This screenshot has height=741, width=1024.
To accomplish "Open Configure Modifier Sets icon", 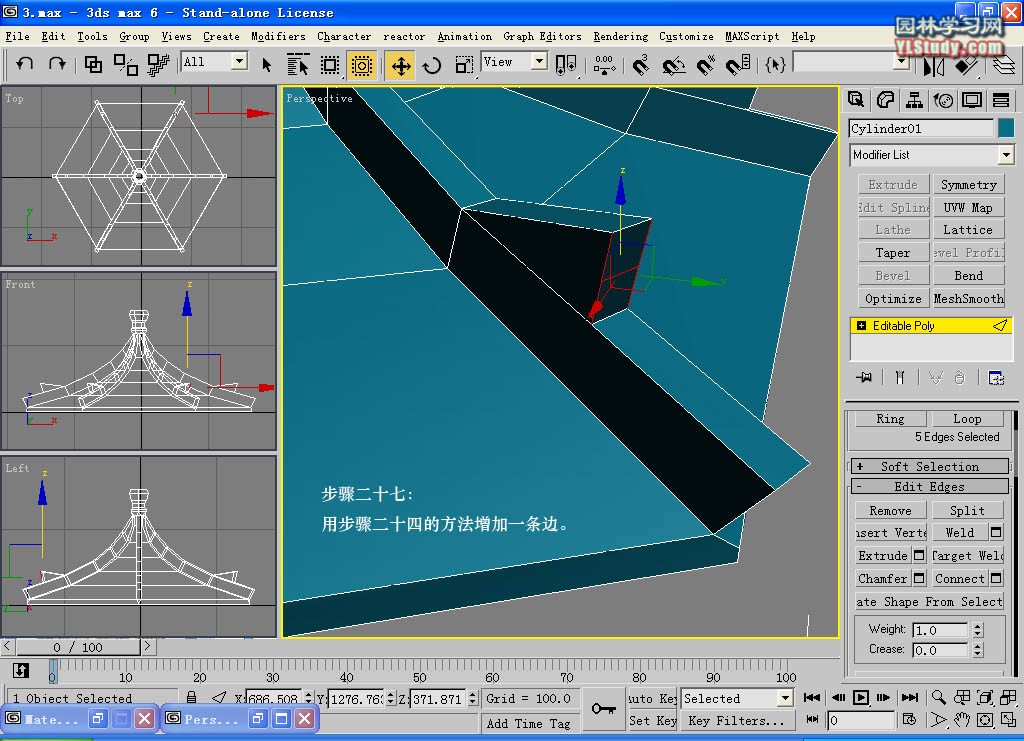I will point(996,377).
